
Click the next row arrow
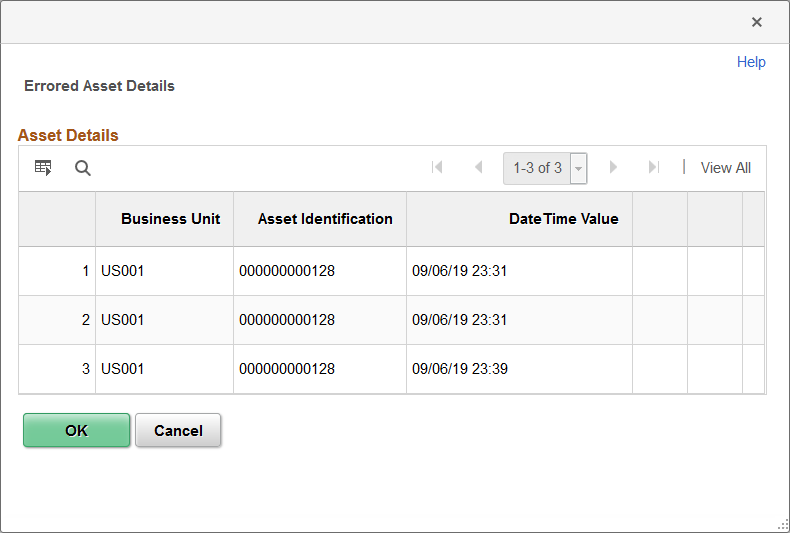point(613,167)
